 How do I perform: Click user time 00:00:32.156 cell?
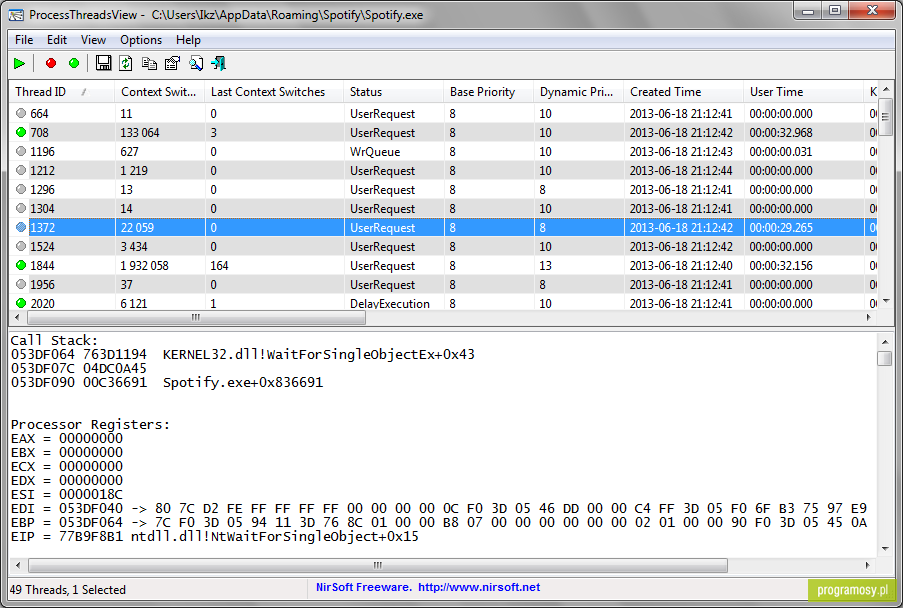click(x=781, y=265)
